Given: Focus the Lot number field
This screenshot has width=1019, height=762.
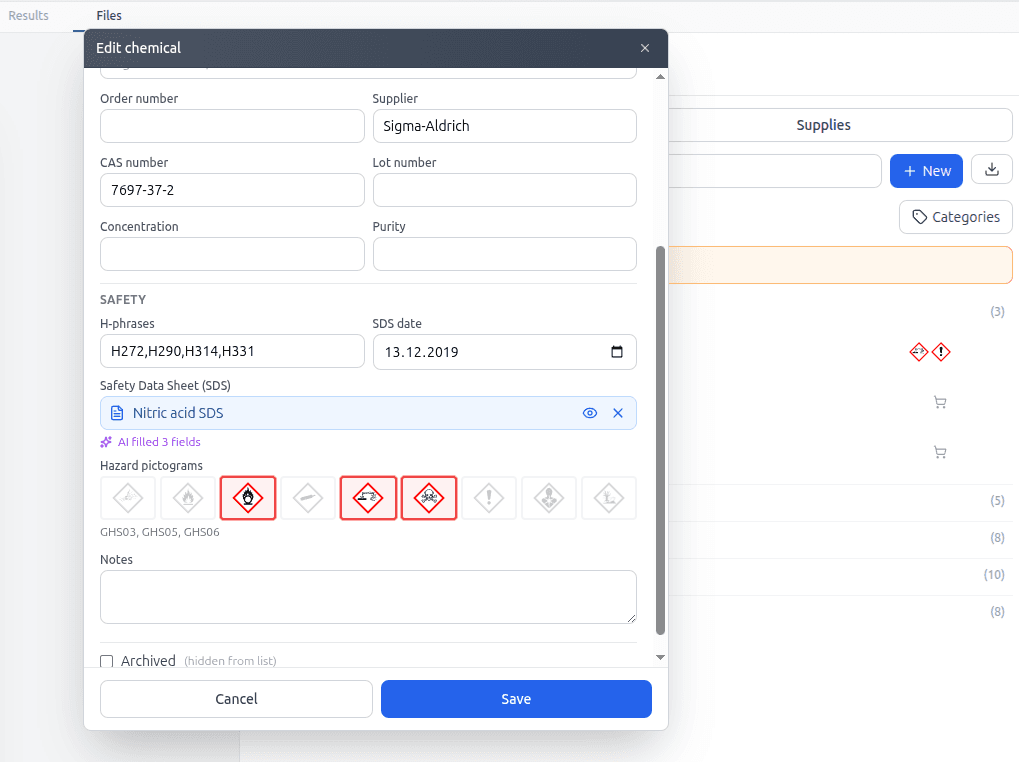Looking at the screenshot, I should 504,190.
